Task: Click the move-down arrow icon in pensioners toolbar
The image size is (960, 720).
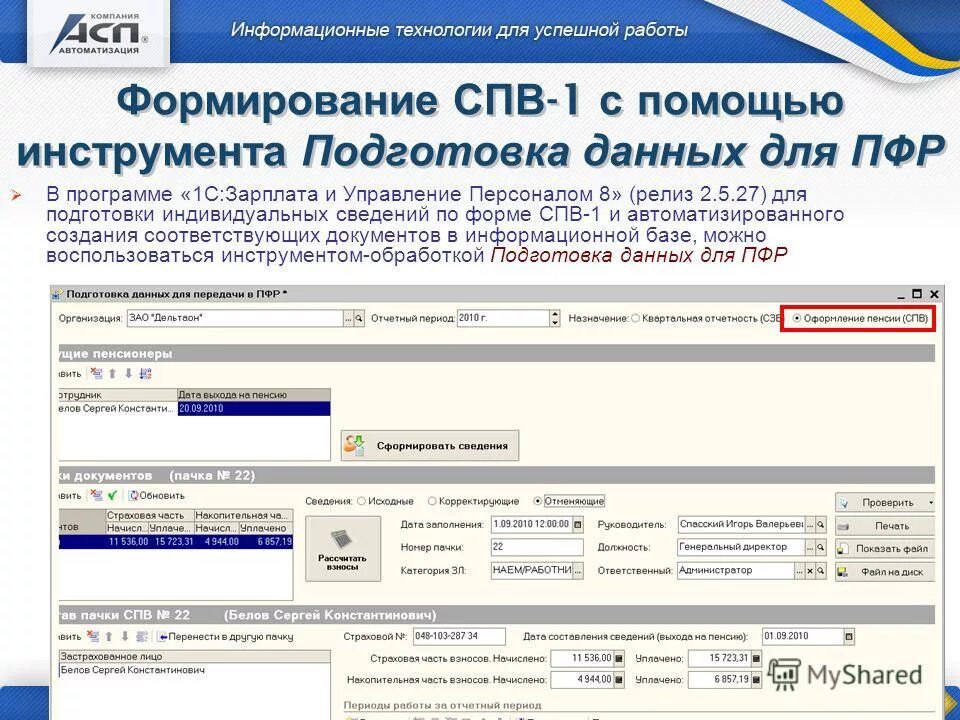Action: (128, 374)
